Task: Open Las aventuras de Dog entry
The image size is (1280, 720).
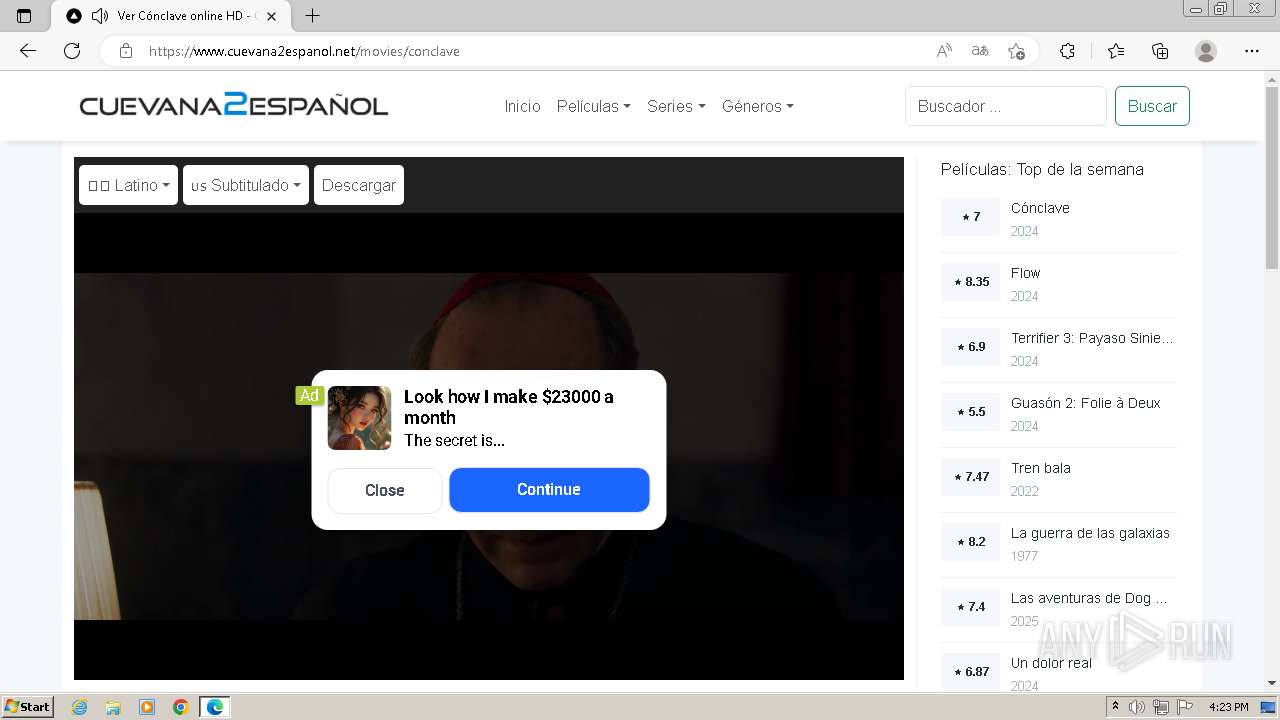Action: pos(1089,598)
